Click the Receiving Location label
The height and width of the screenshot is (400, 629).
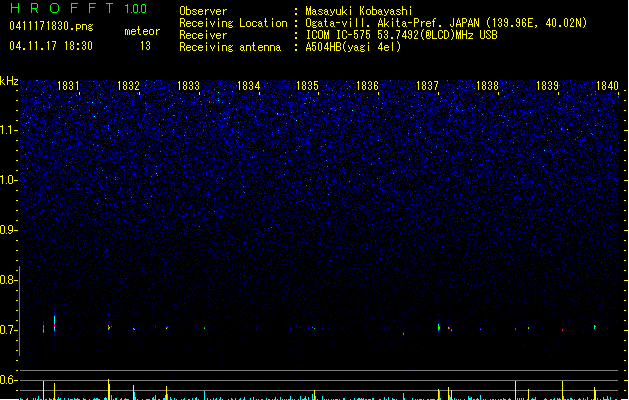click(233, 23)
